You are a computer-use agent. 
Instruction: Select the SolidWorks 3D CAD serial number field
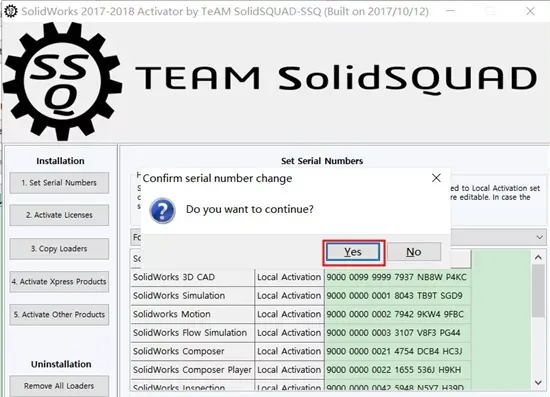(397, 277)
